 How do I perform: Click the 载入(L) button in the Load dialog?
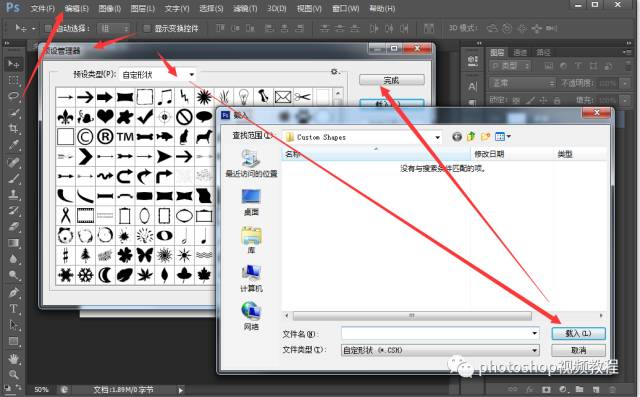point(578,333)
